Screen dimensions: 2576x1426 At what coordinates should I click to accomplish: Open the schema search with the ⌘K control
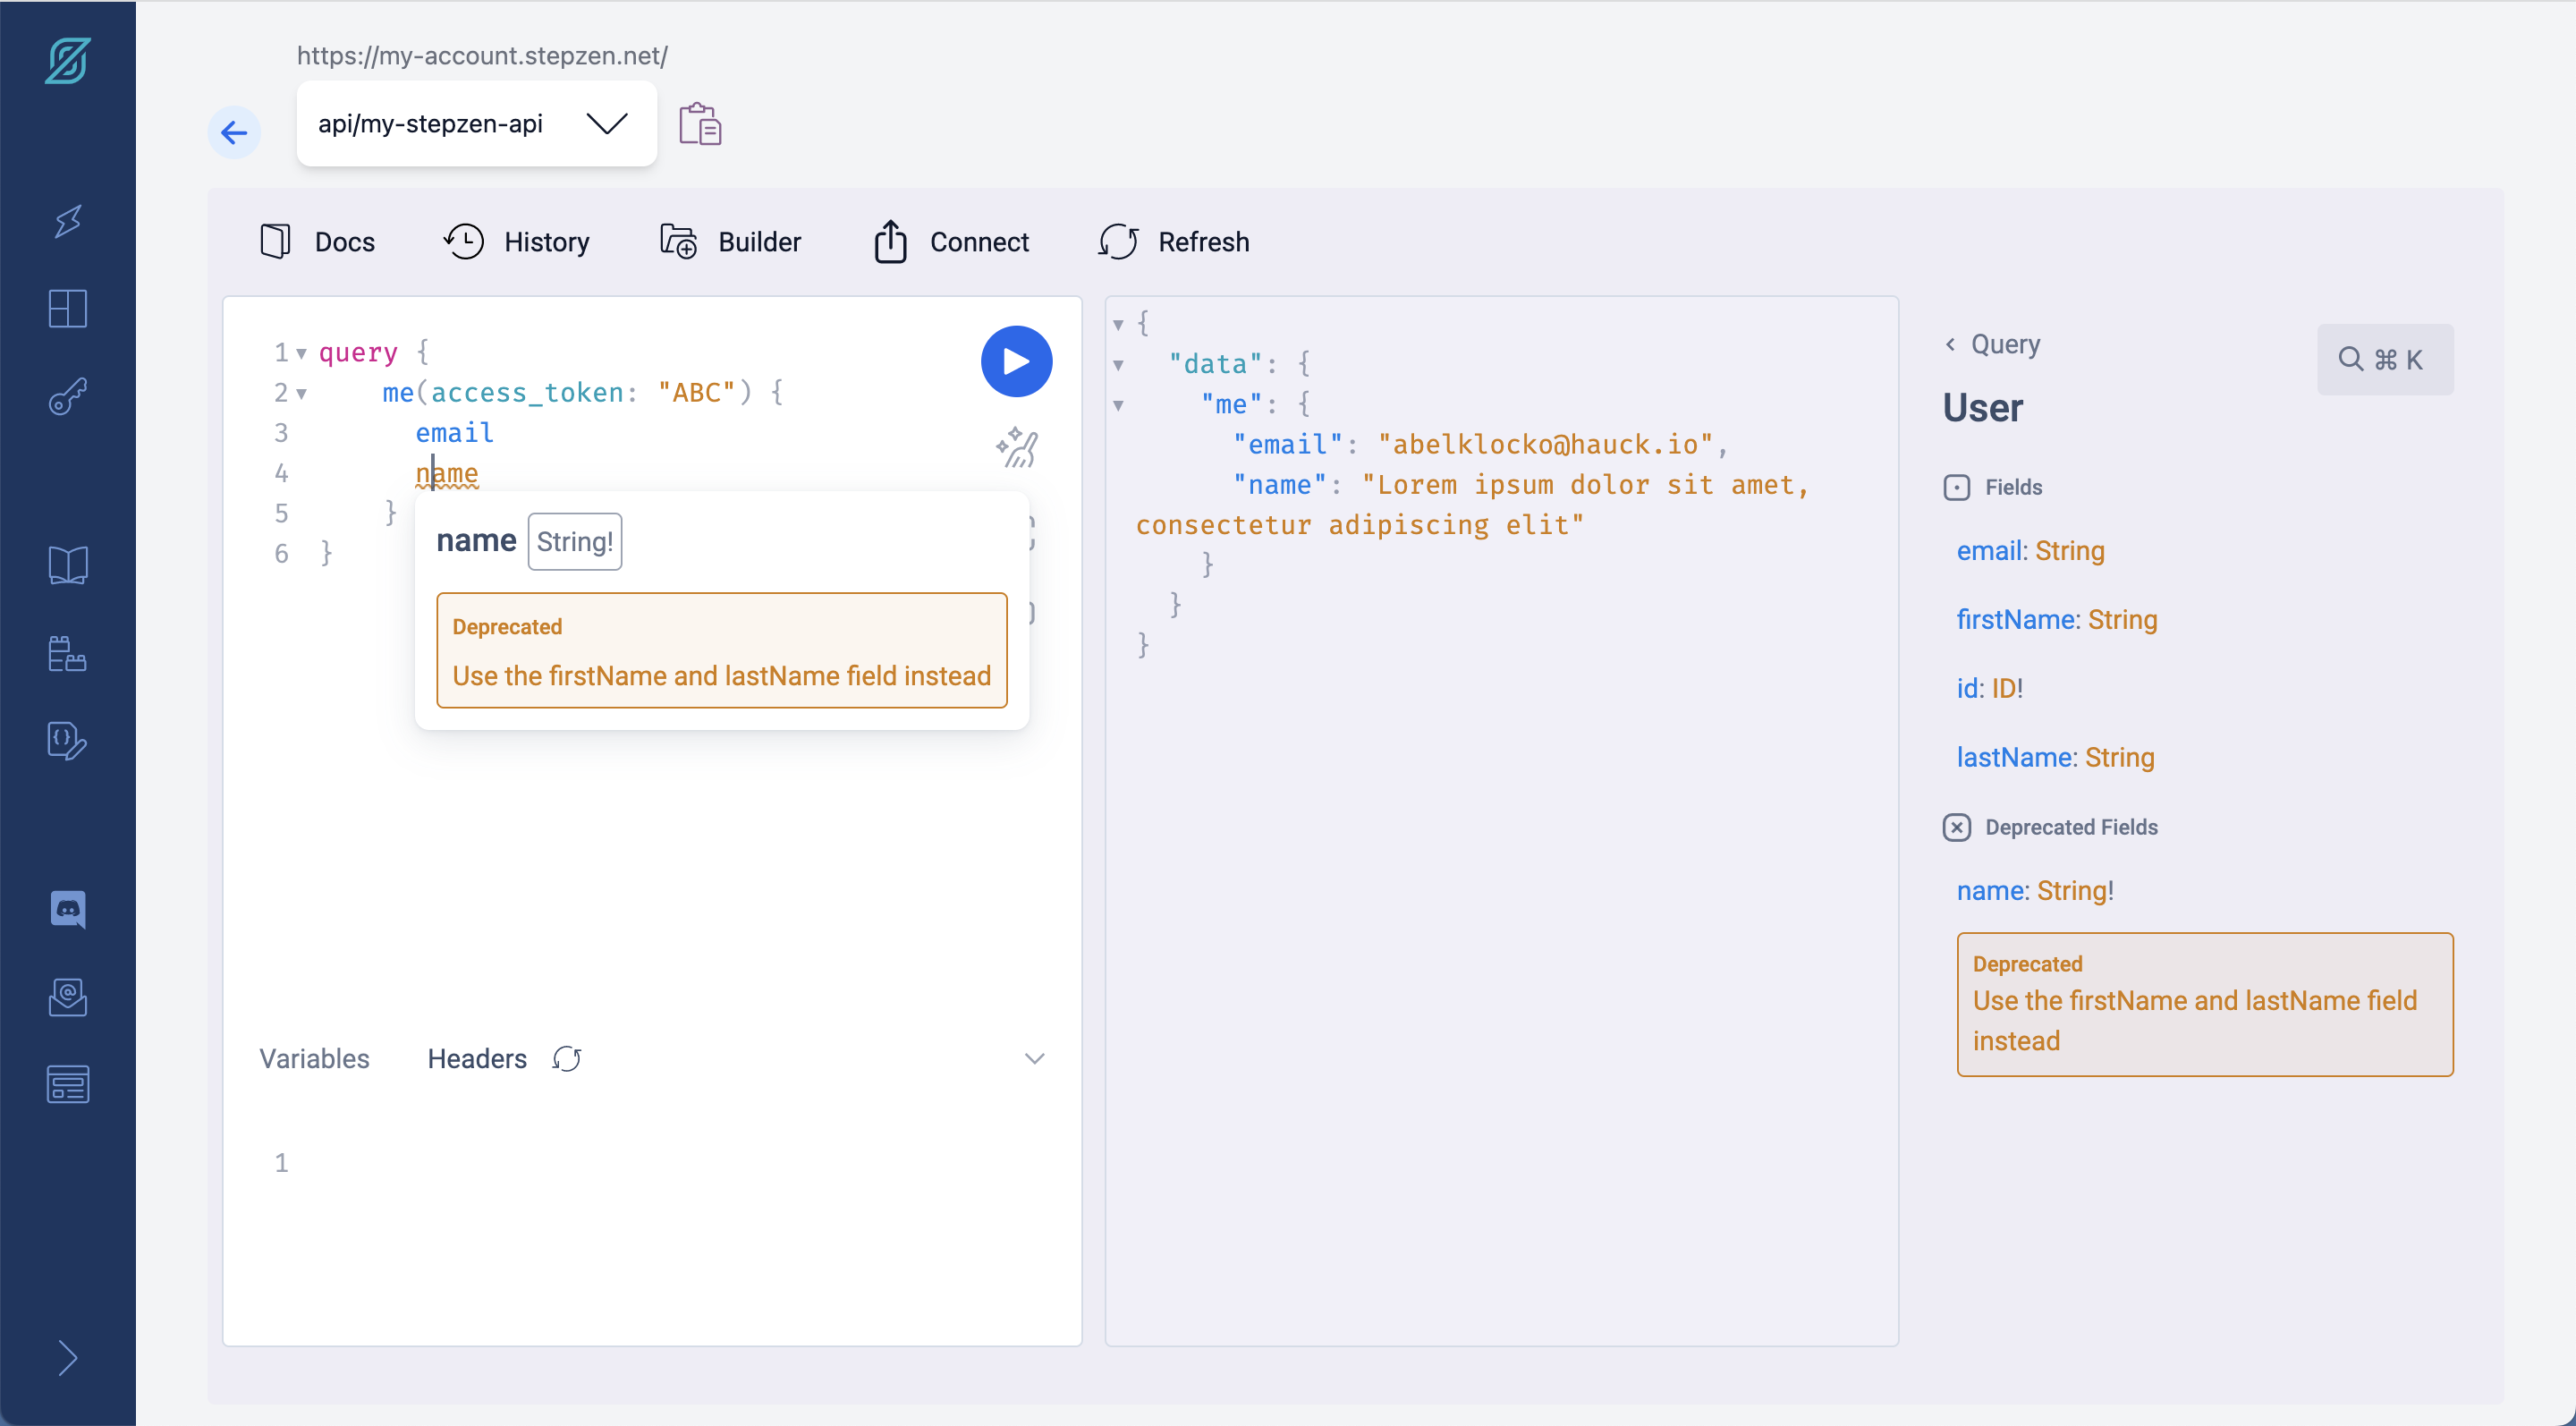[2385, 359]
